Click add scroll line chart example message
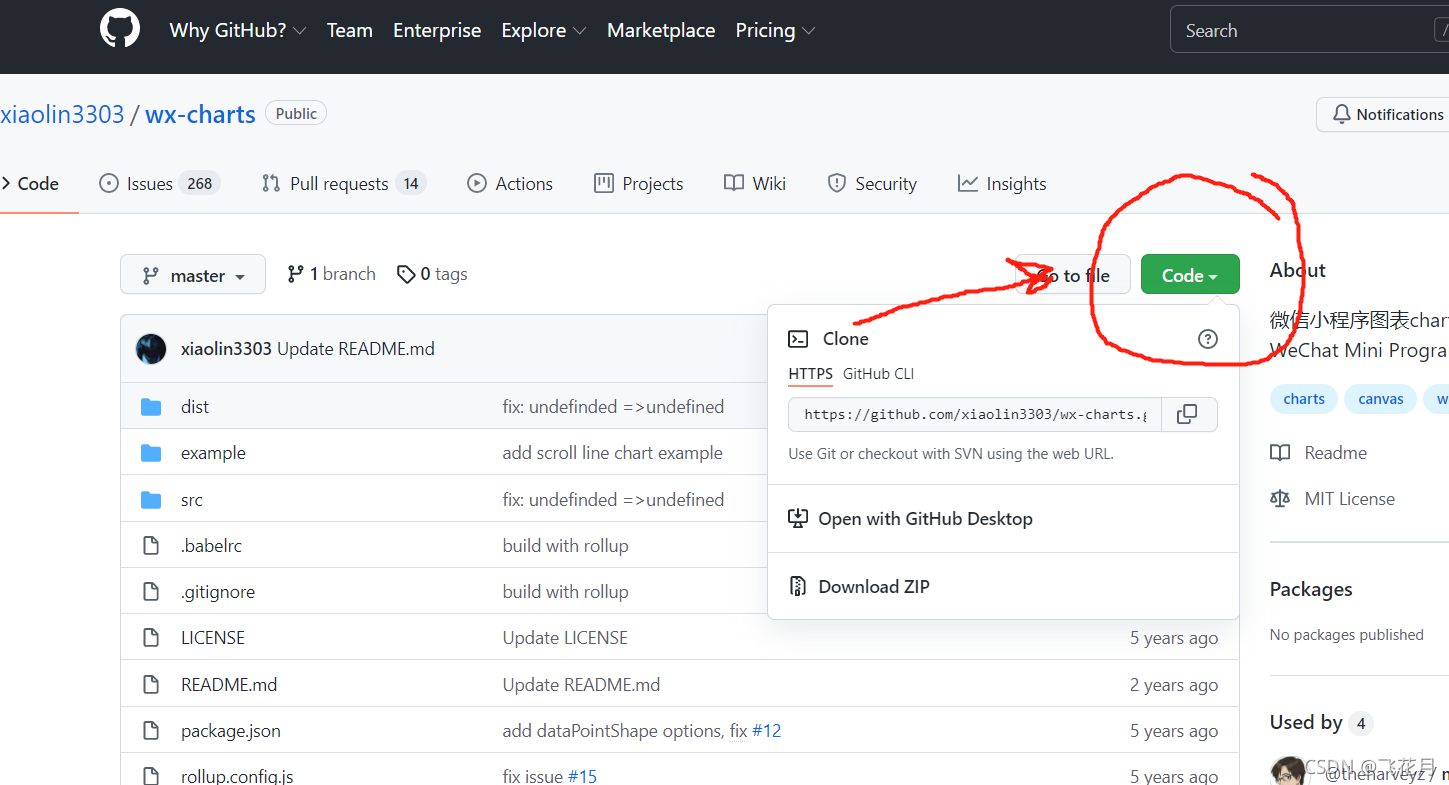 click(612, 453)
